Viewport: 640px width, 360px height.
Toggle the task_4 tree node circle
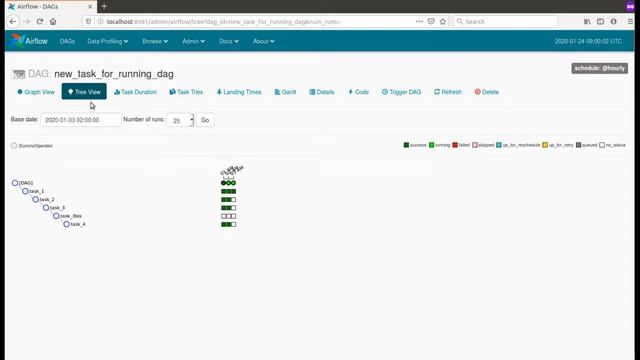coord(67,224)
